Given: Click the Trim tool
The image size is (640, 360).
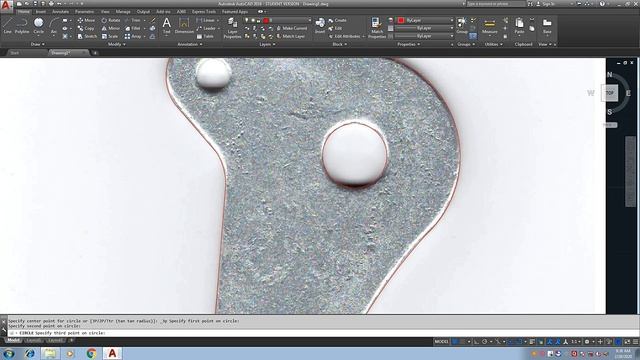Looking at the screenshot, I should coord(133,20).
